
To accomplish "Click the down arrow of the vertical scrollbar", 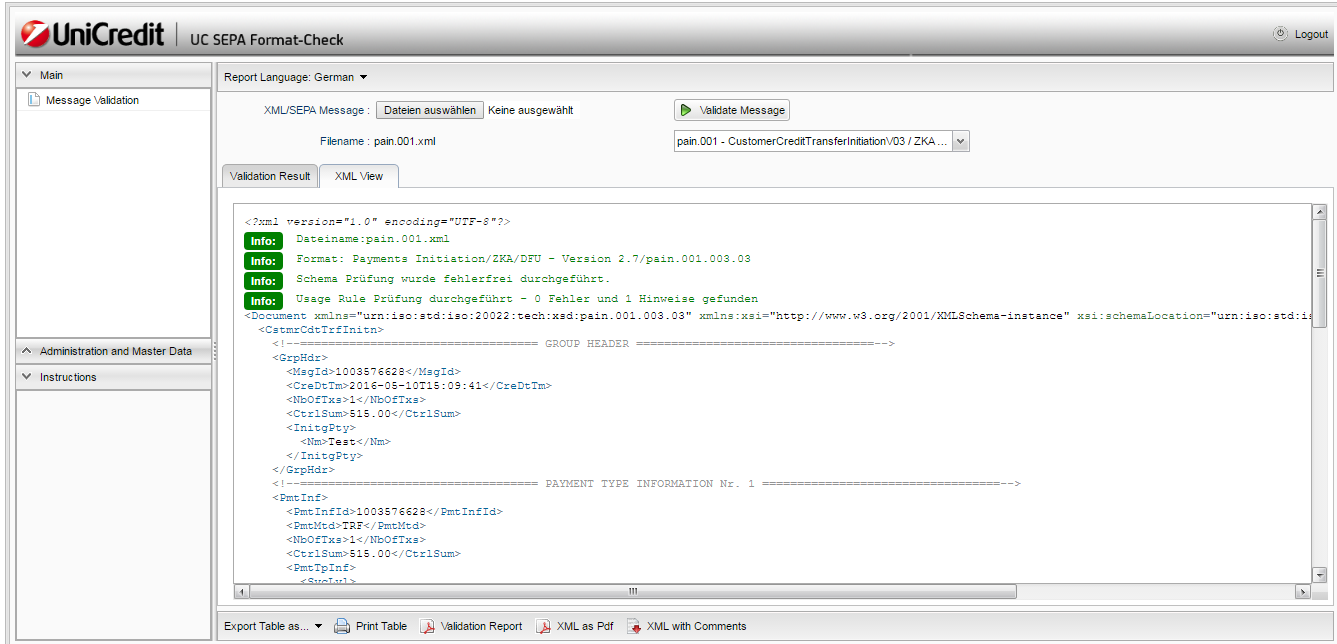I will tap(1320, 575).
